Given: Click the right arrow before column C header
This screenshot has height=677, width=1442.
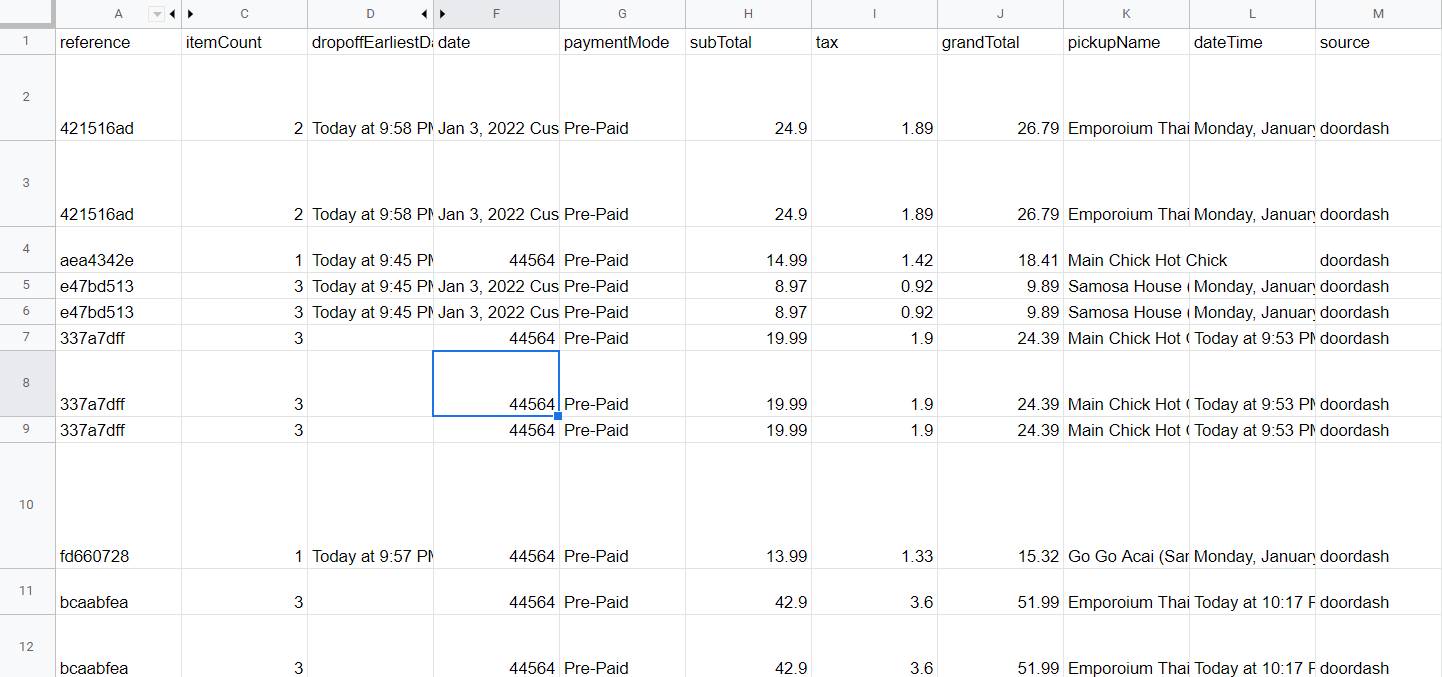Looking at the screenshot, I should (x=189, y=14).
